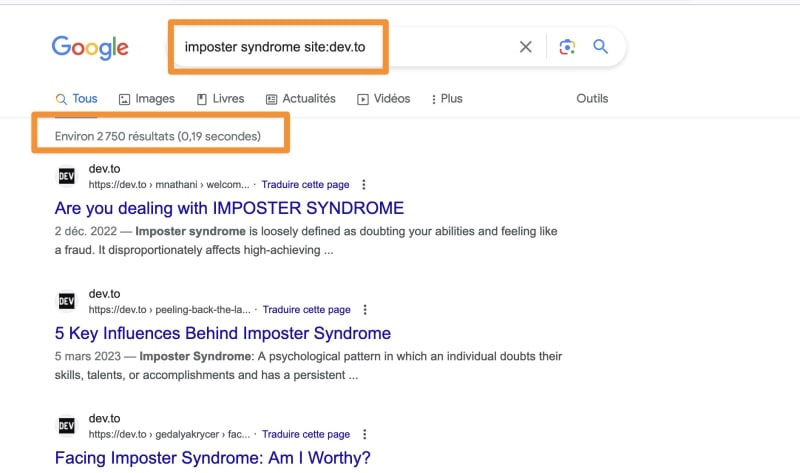Open 'Are you dealing with IMPOSTER SYNDROME'
This screenshot has height=473, width=800.
230,208
